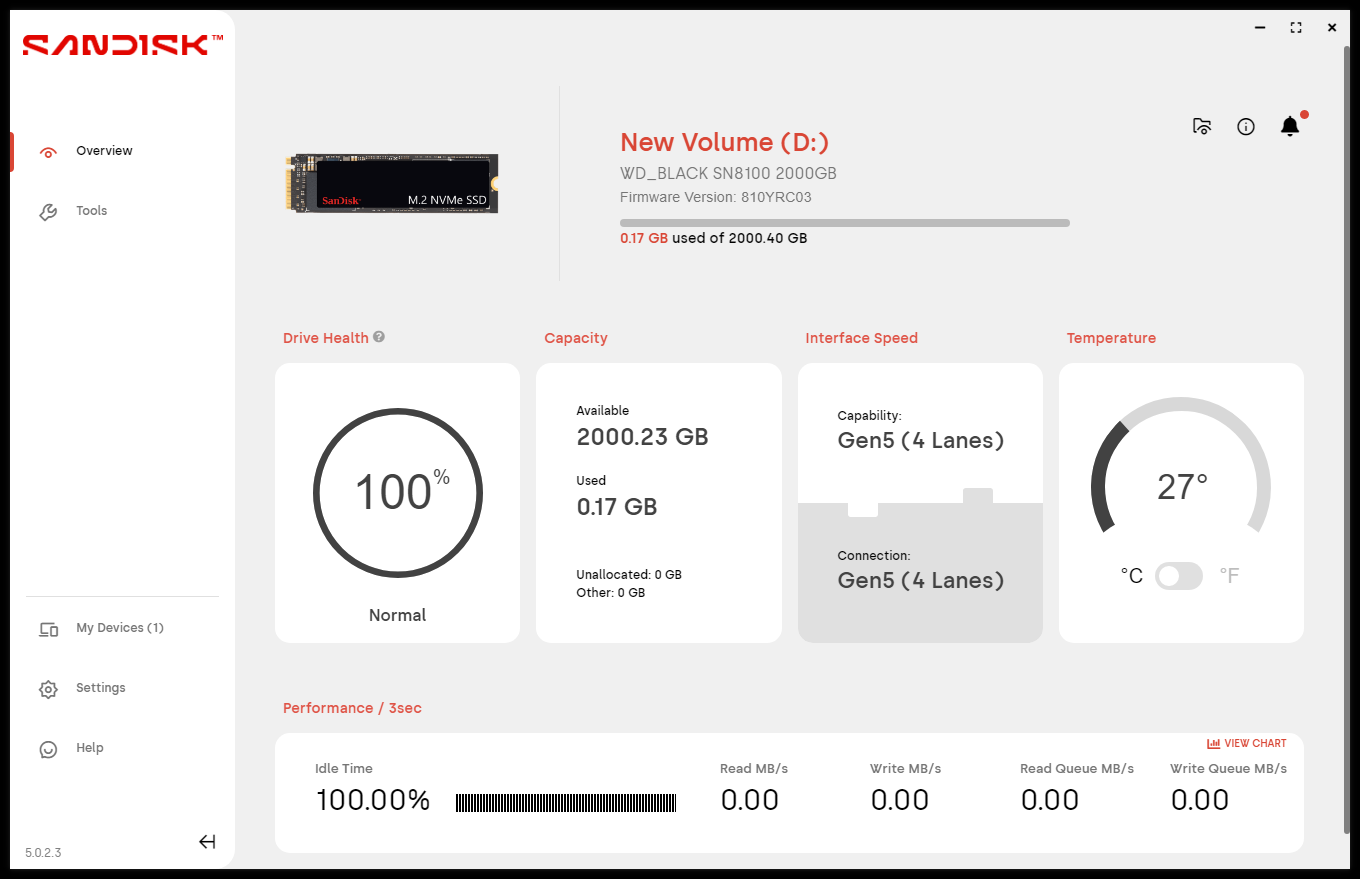Click the vertical scrollbar on the right

(x=1346, y=438)
